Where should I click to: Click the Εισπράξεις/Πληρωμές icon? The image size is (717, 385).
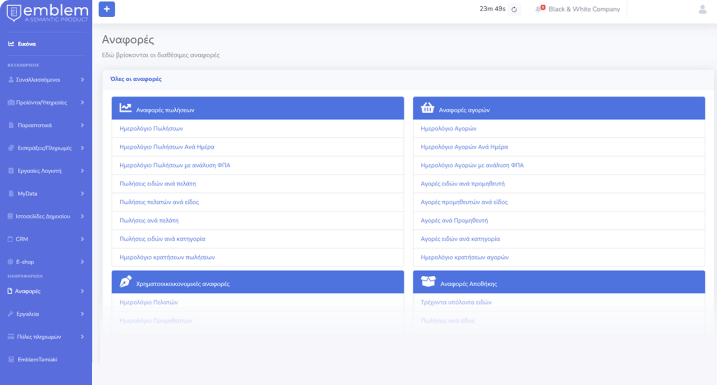[11, 148]
